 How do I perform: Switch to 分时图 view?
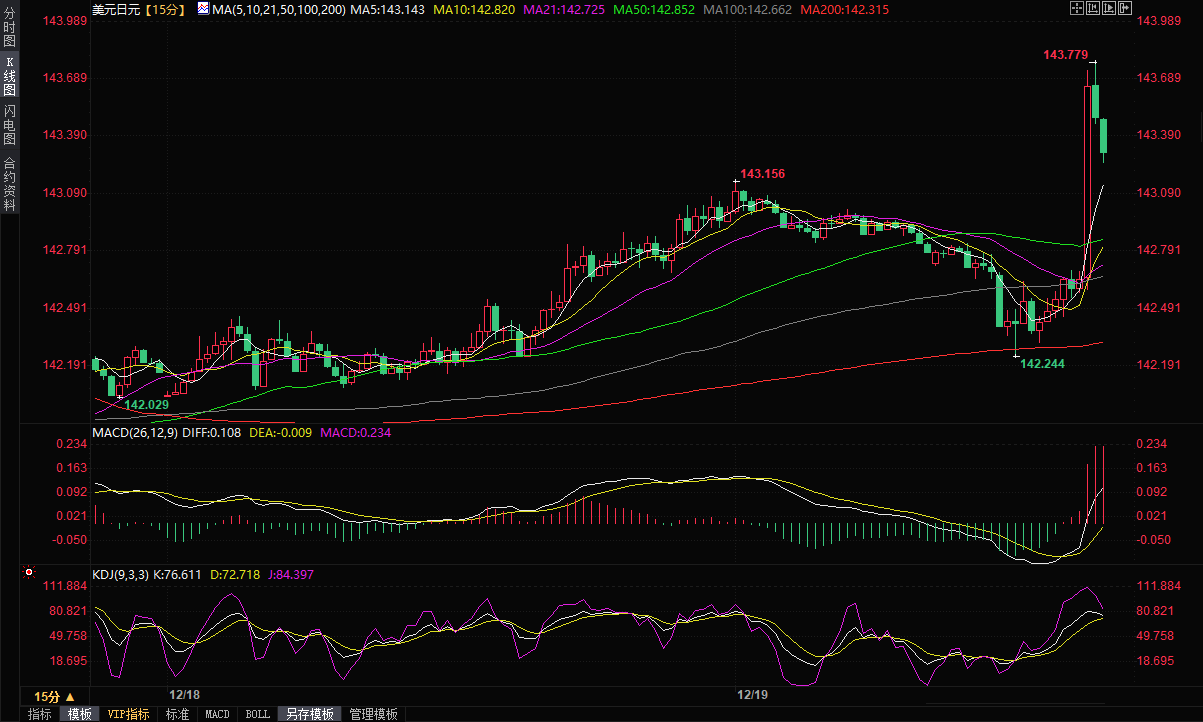click(9, 32)
